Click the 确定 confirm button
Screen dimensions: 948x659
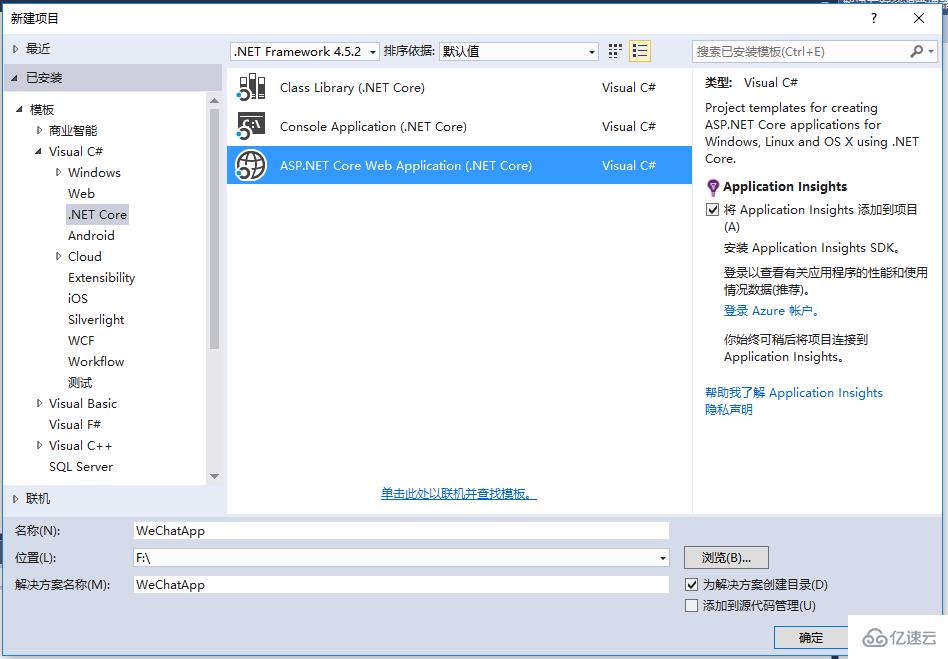pos(811,638)
